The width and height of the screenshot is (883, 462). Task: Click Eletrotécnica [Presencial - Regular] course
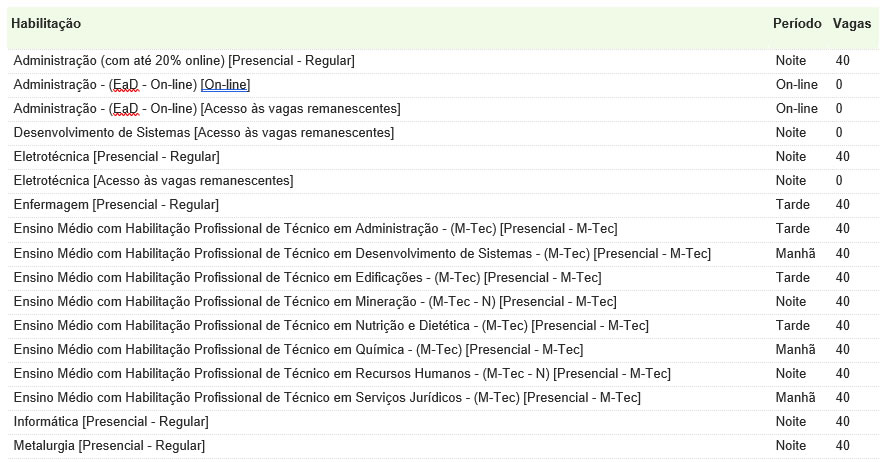(117, 157)
